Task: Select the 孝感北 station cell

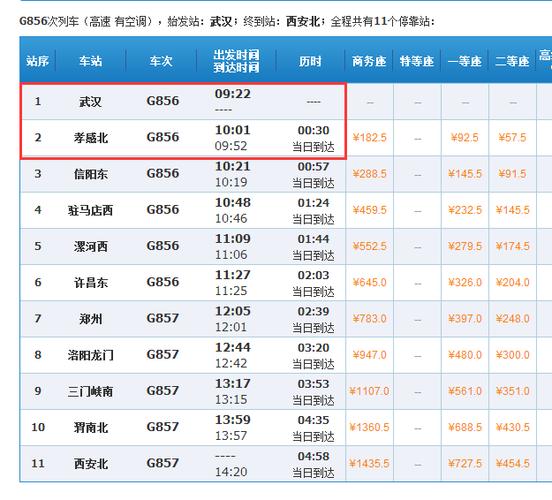Action: coord(91,138)
